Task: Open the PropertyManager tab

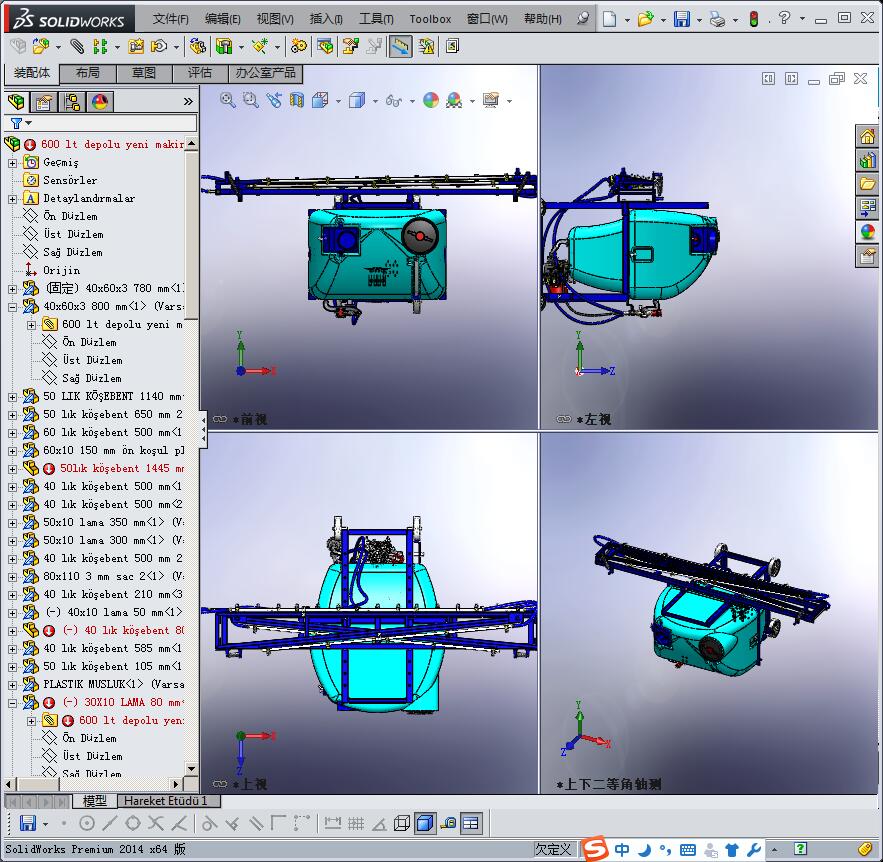Action: [x=43, y=102]
